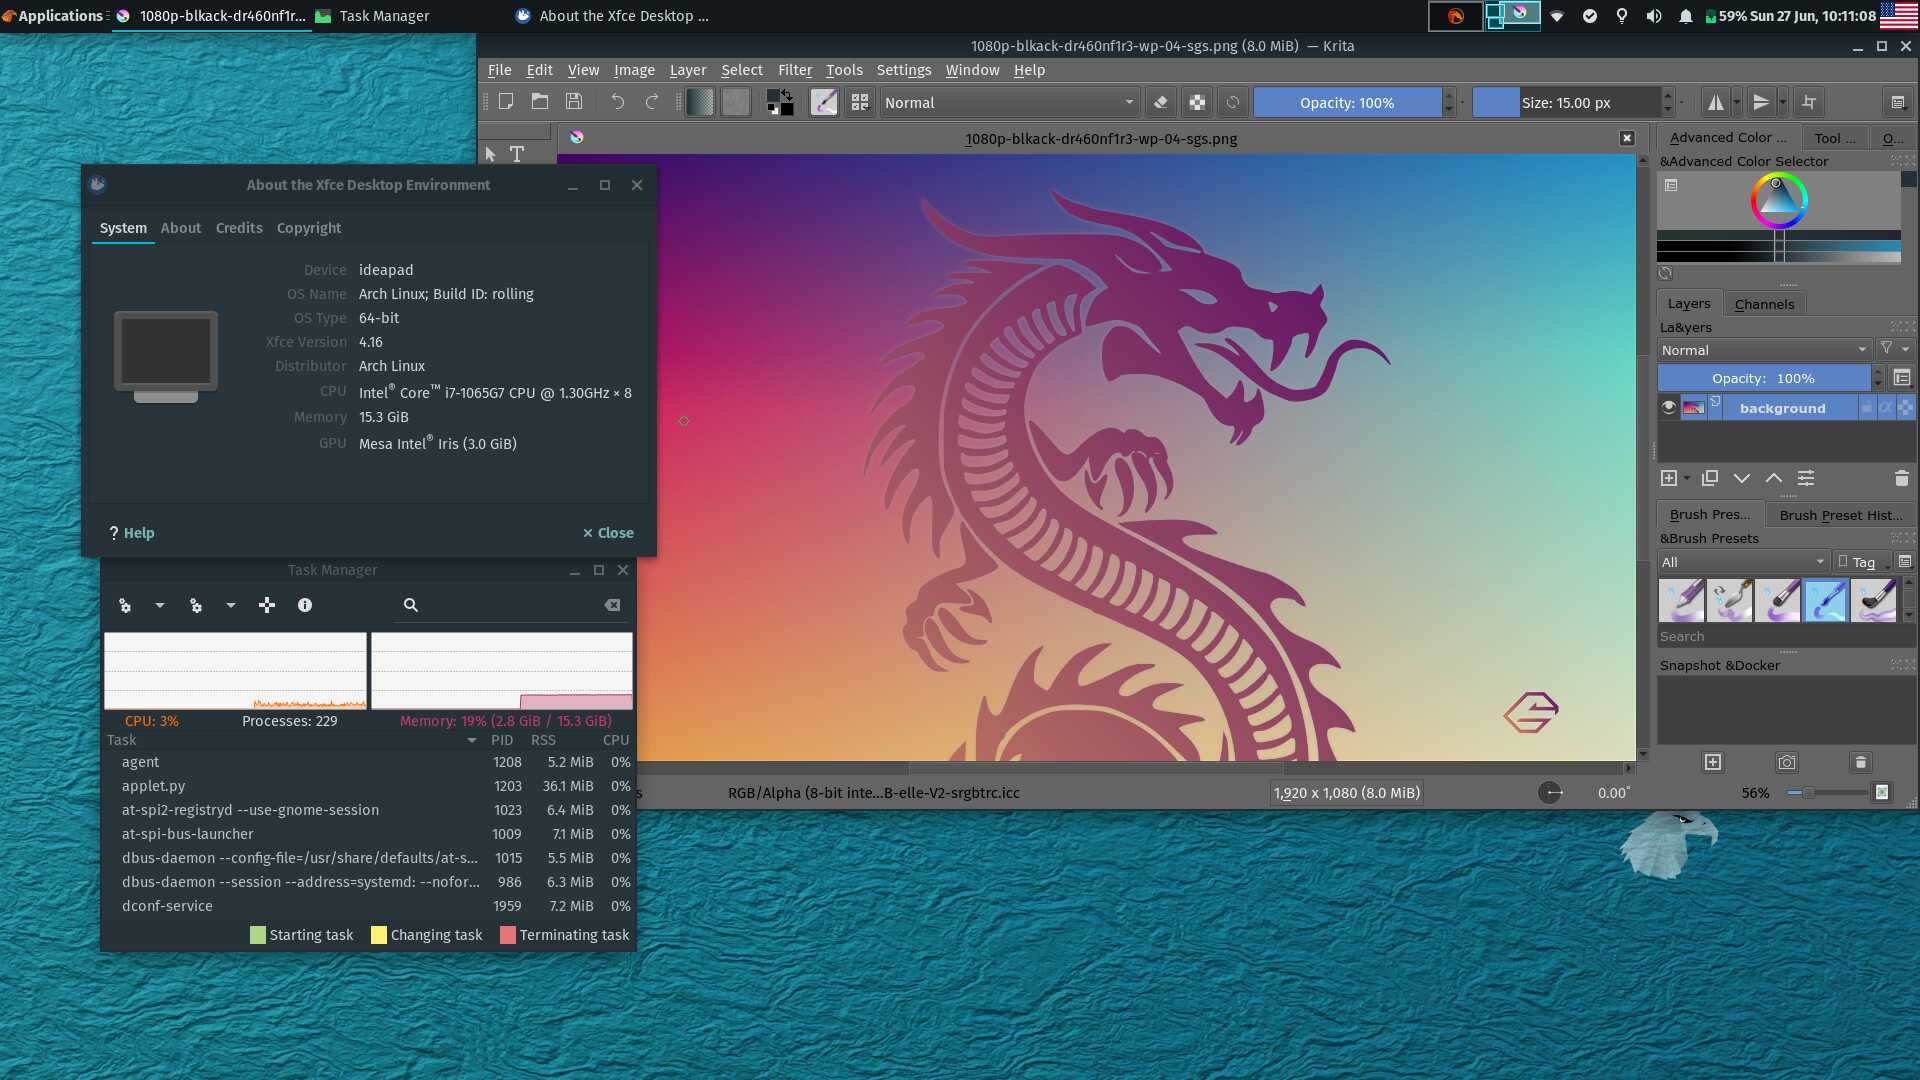Click Close in About Xfce dialog
This screenshot has height=1080, width=1920.
[x=608, y=533]
